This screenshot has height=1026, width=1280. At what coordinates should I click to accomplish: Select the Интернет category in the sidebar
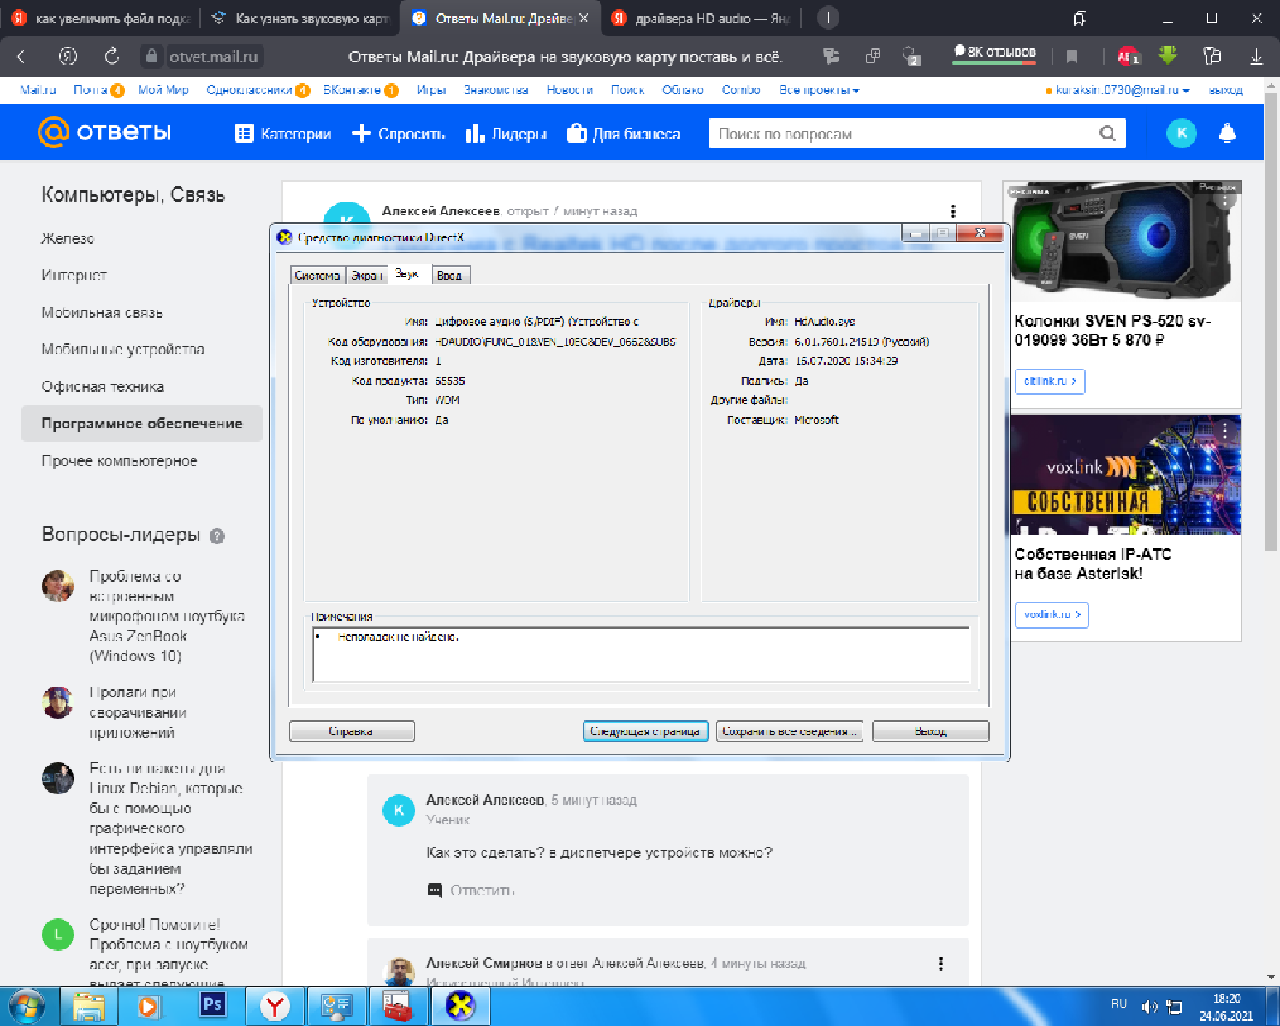click(74, 276)
